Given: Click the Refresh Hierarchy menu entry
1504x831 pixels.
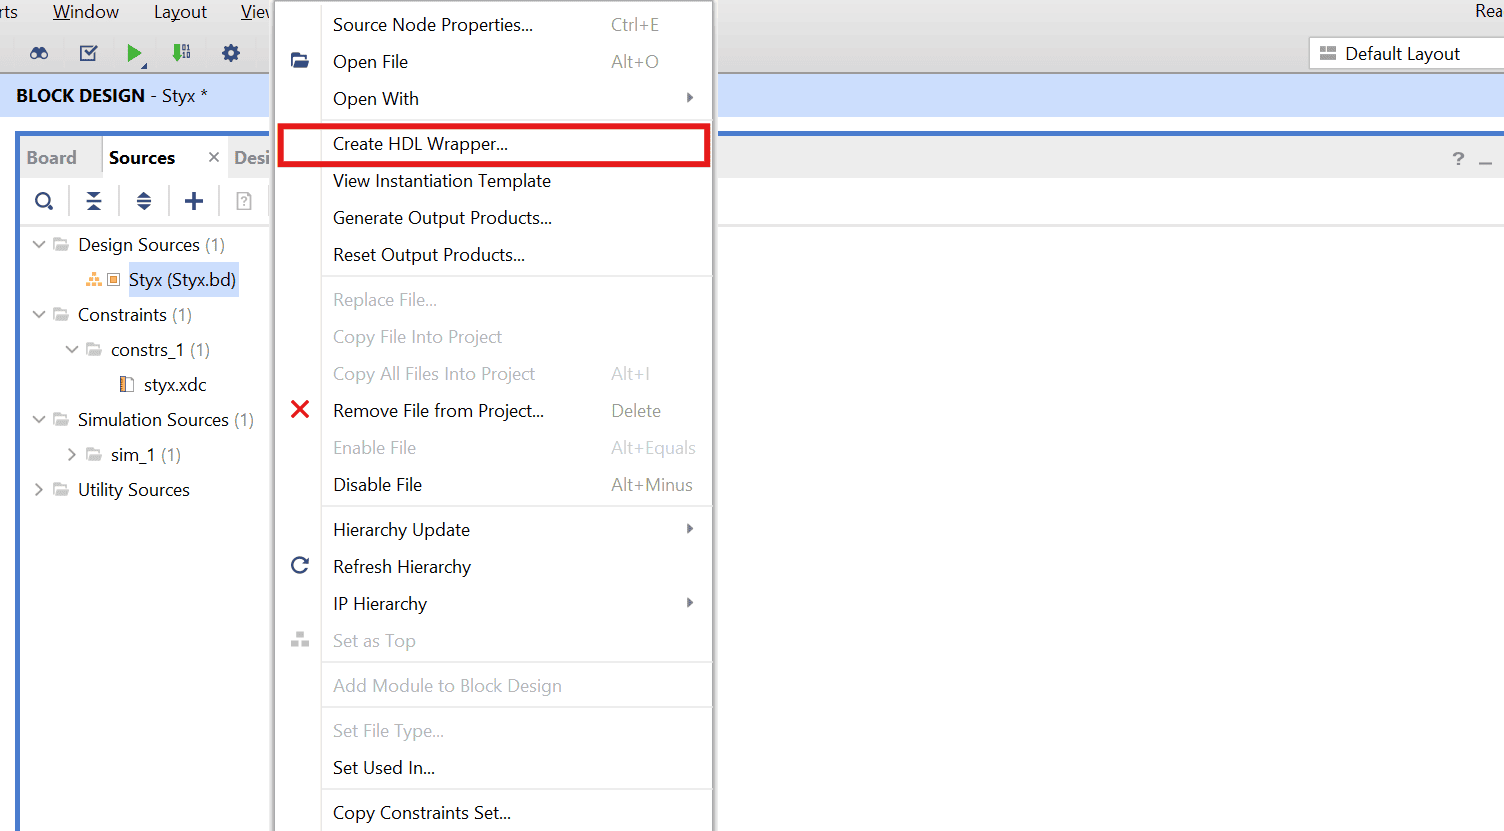Looking at the screenshot, I should pyautogui.click(x=401, y=567).
